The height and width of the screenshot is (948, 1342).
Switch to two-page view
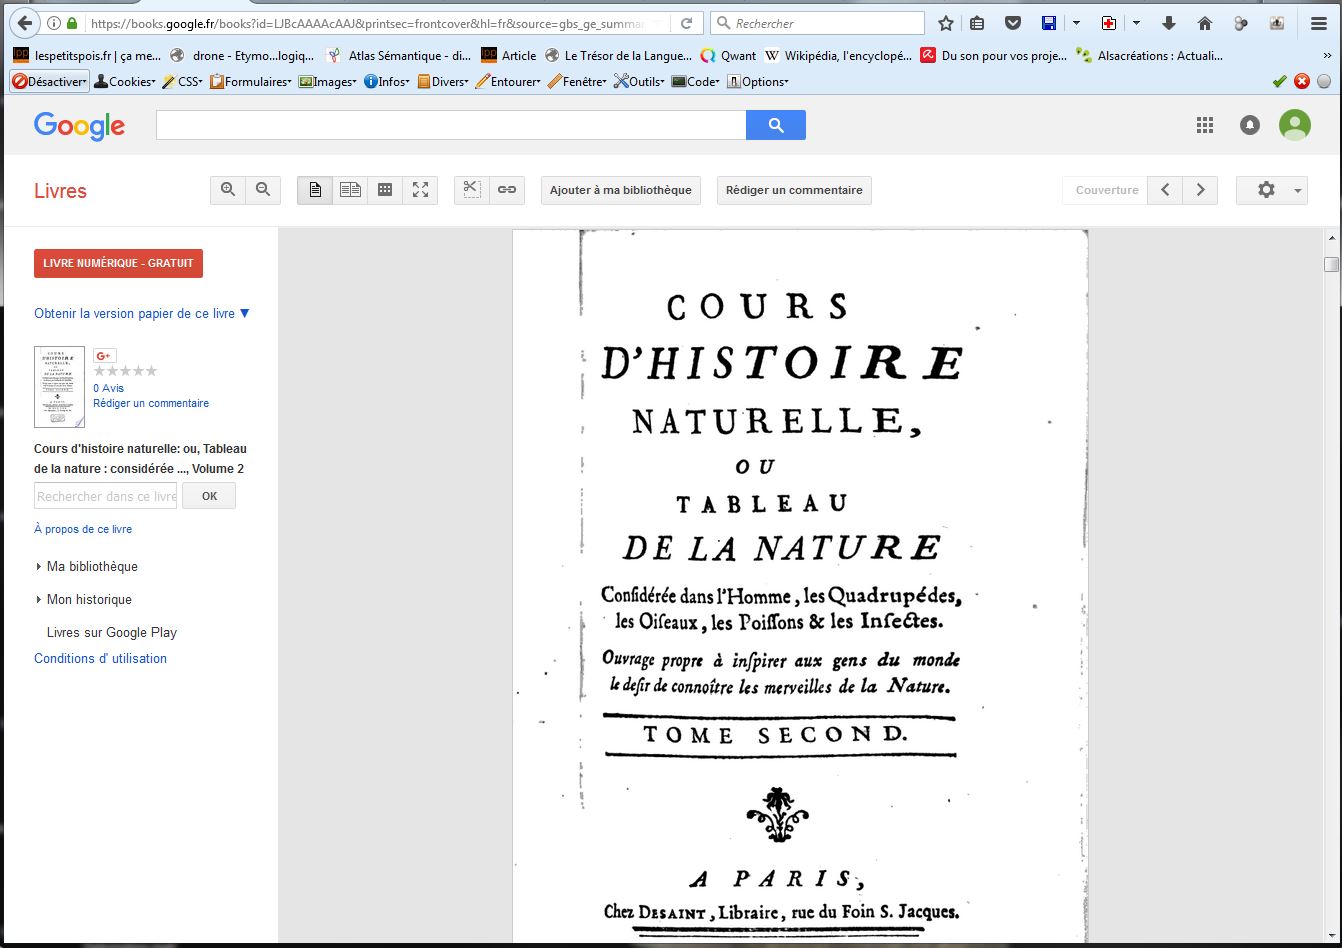tap(350, 190)
